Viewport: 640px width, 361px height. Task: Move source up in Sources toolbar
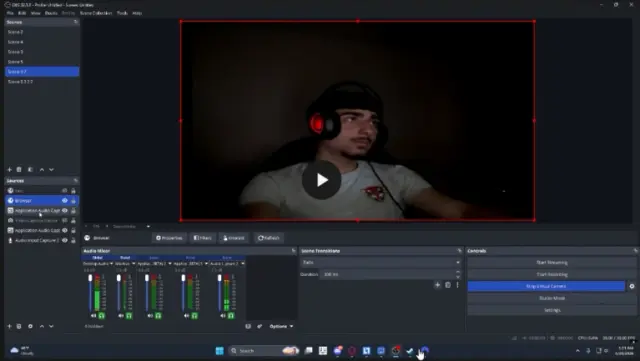coord(42,326)
